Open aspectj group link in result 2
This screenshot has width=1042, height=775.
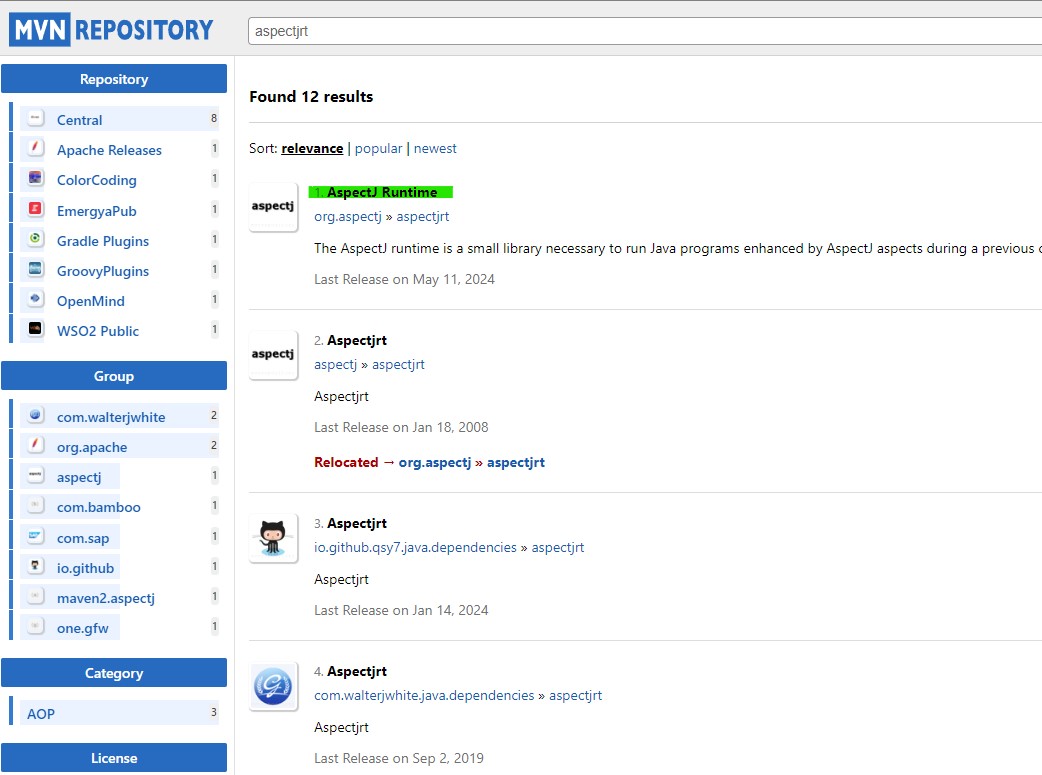click(x=336, y=365)
